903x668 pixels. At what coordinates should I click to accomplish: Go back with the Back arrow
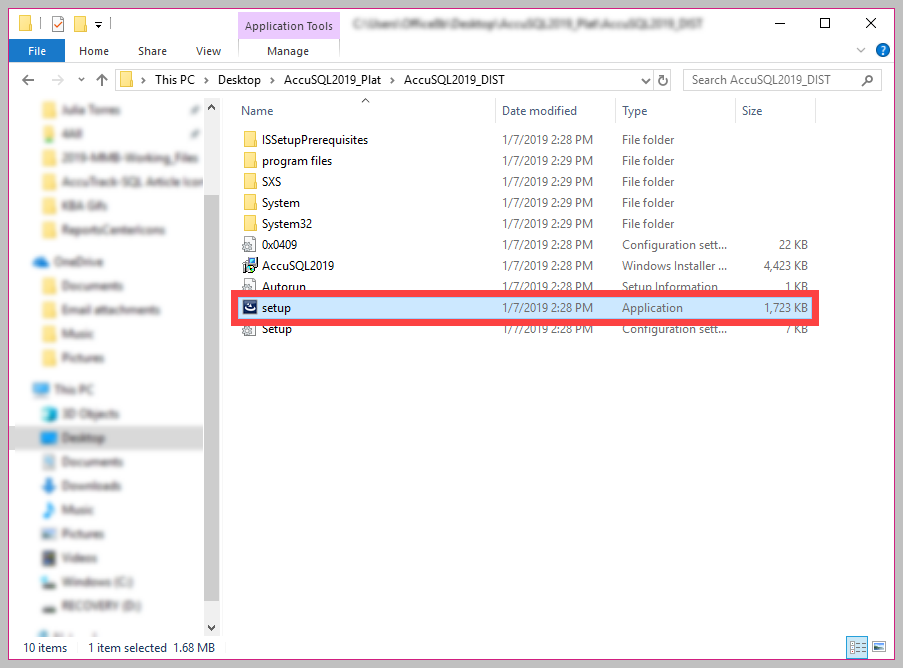28,79
